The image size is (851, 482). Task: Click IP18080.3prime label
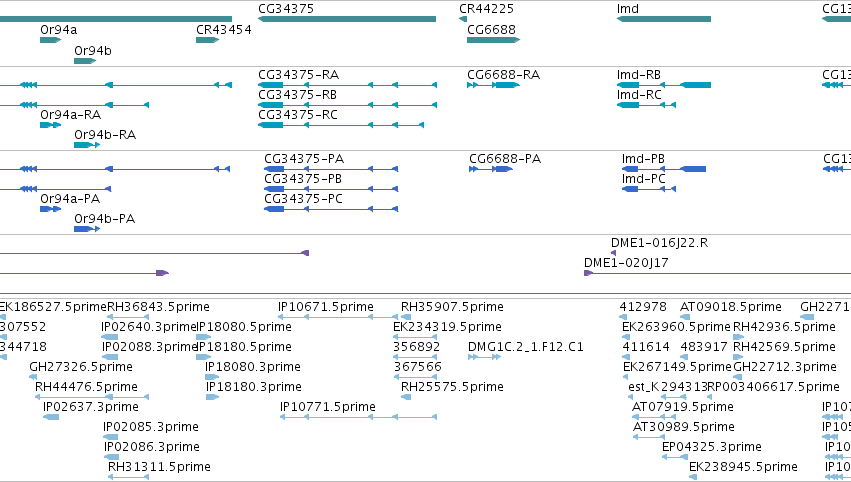pos(253,367)
